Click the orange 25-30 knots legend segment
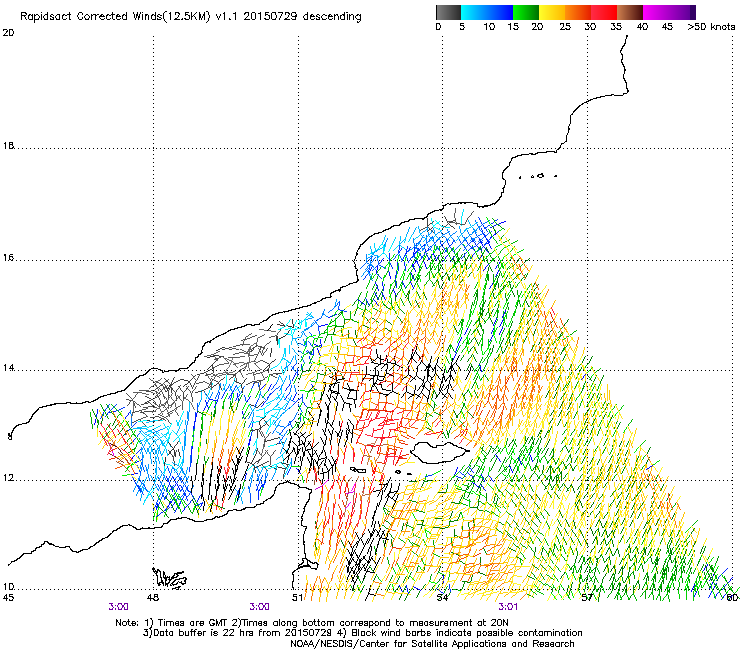This screenshot has width=740, height=650. click(x=578, y=12)
